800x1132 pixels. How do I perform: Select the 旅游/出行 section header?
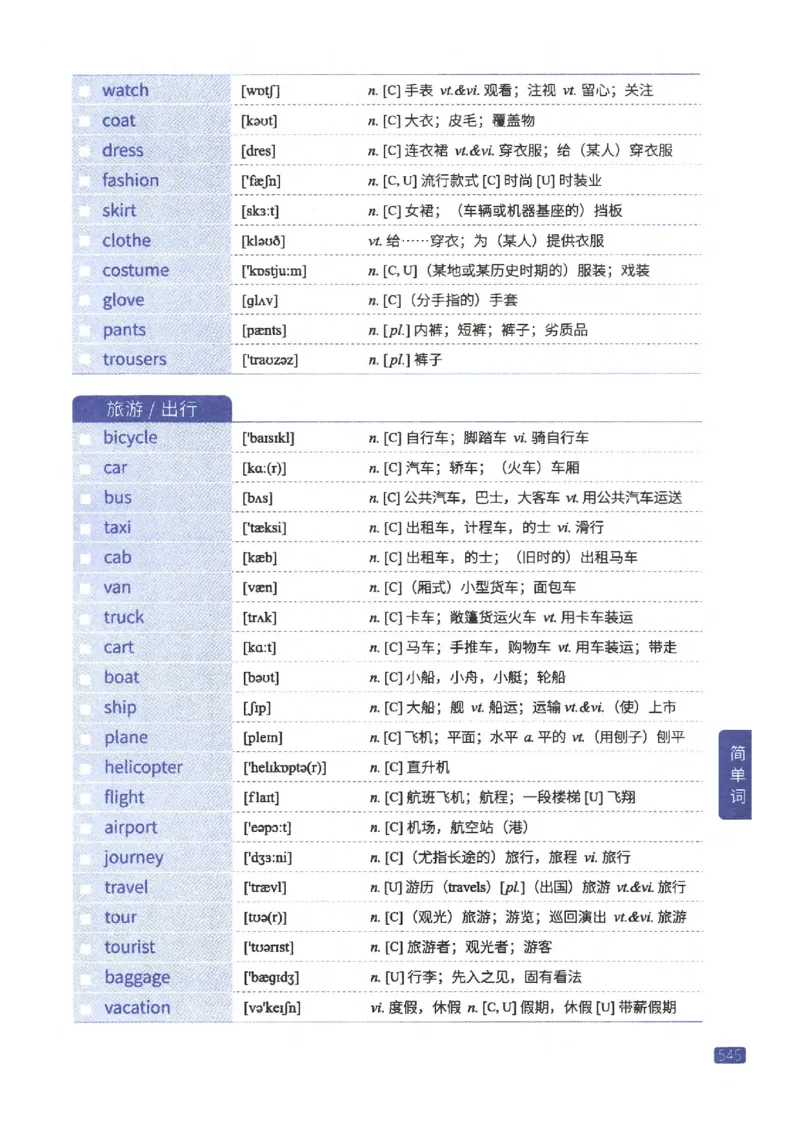[151, 408]
